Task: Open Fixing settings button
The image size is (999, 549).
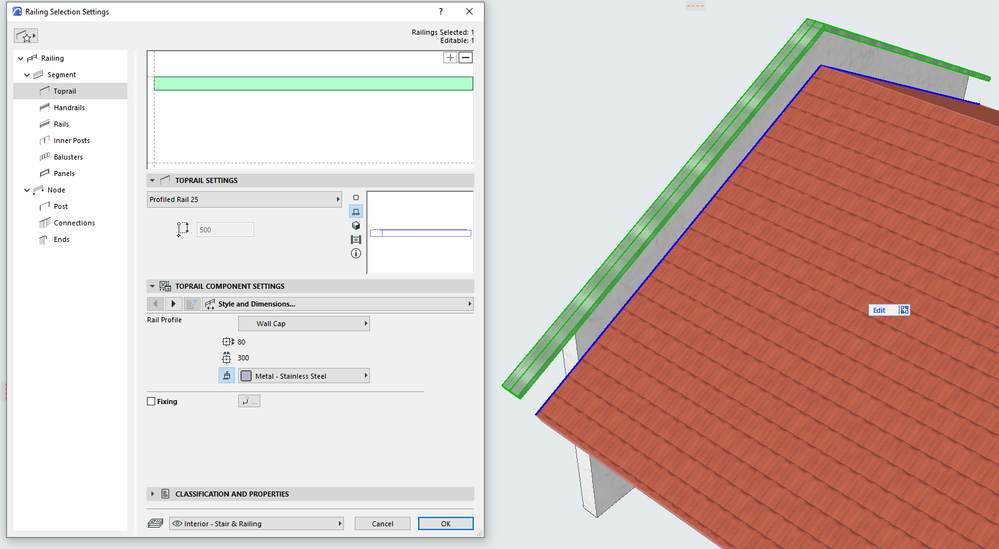Action: (x=249, y=401)
